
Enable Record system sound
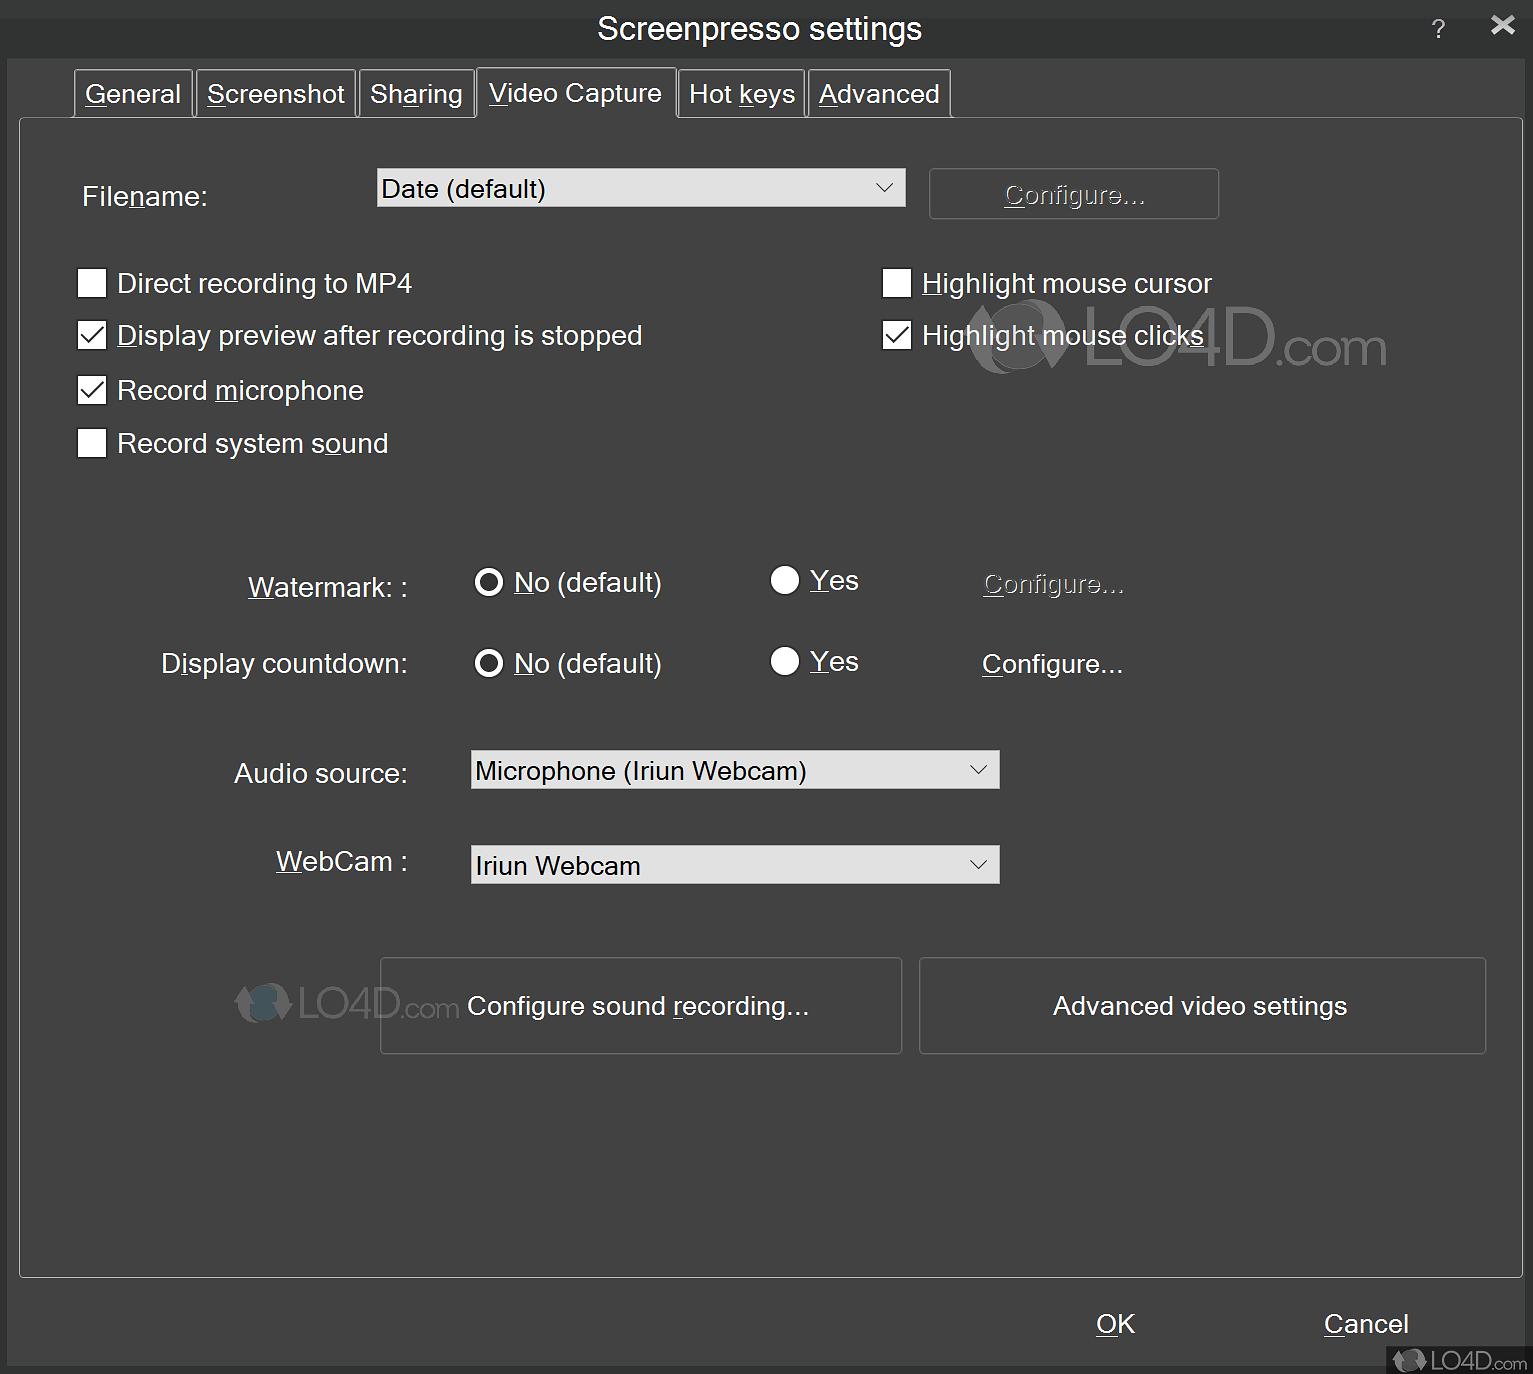click(x=91, y=443)
